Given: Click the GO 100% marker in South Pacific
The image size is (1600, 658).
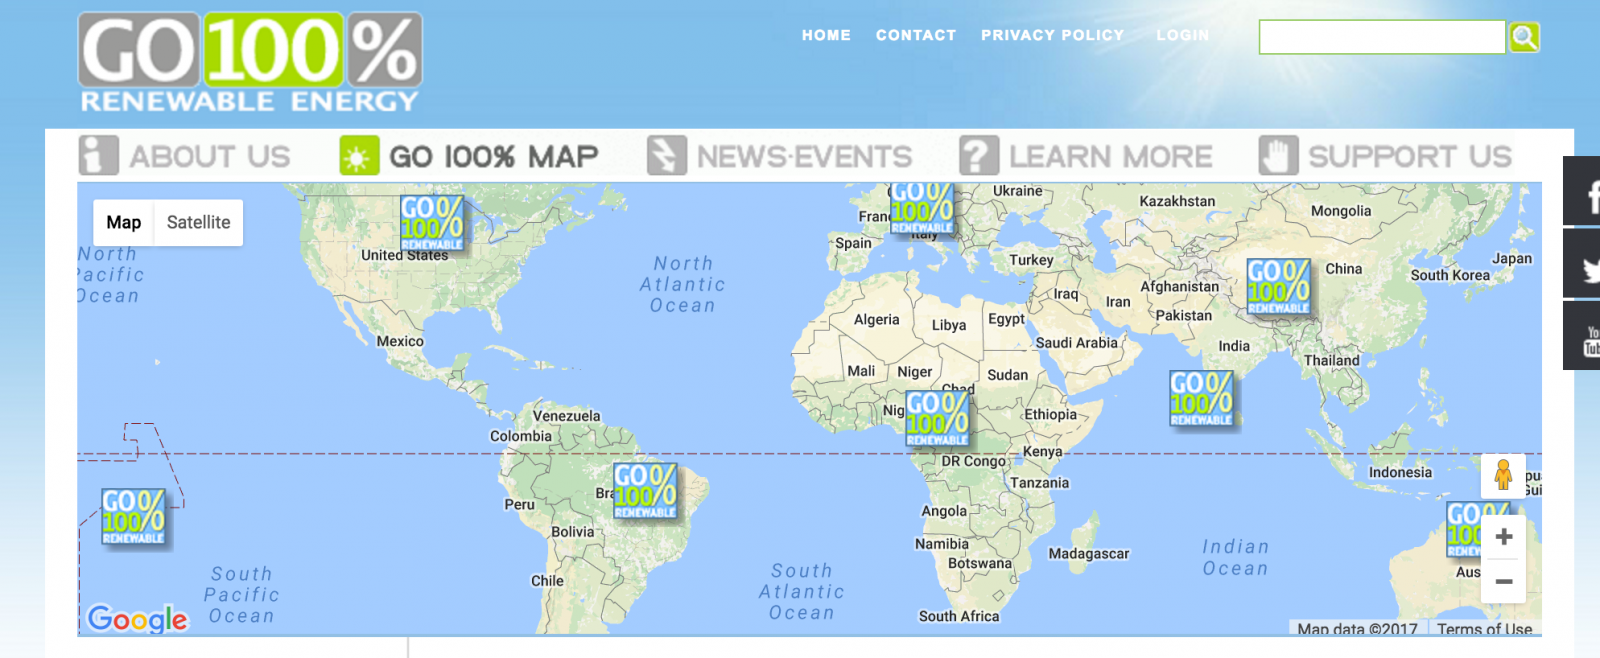Looking at the screenshot, I should click(133, 516).
